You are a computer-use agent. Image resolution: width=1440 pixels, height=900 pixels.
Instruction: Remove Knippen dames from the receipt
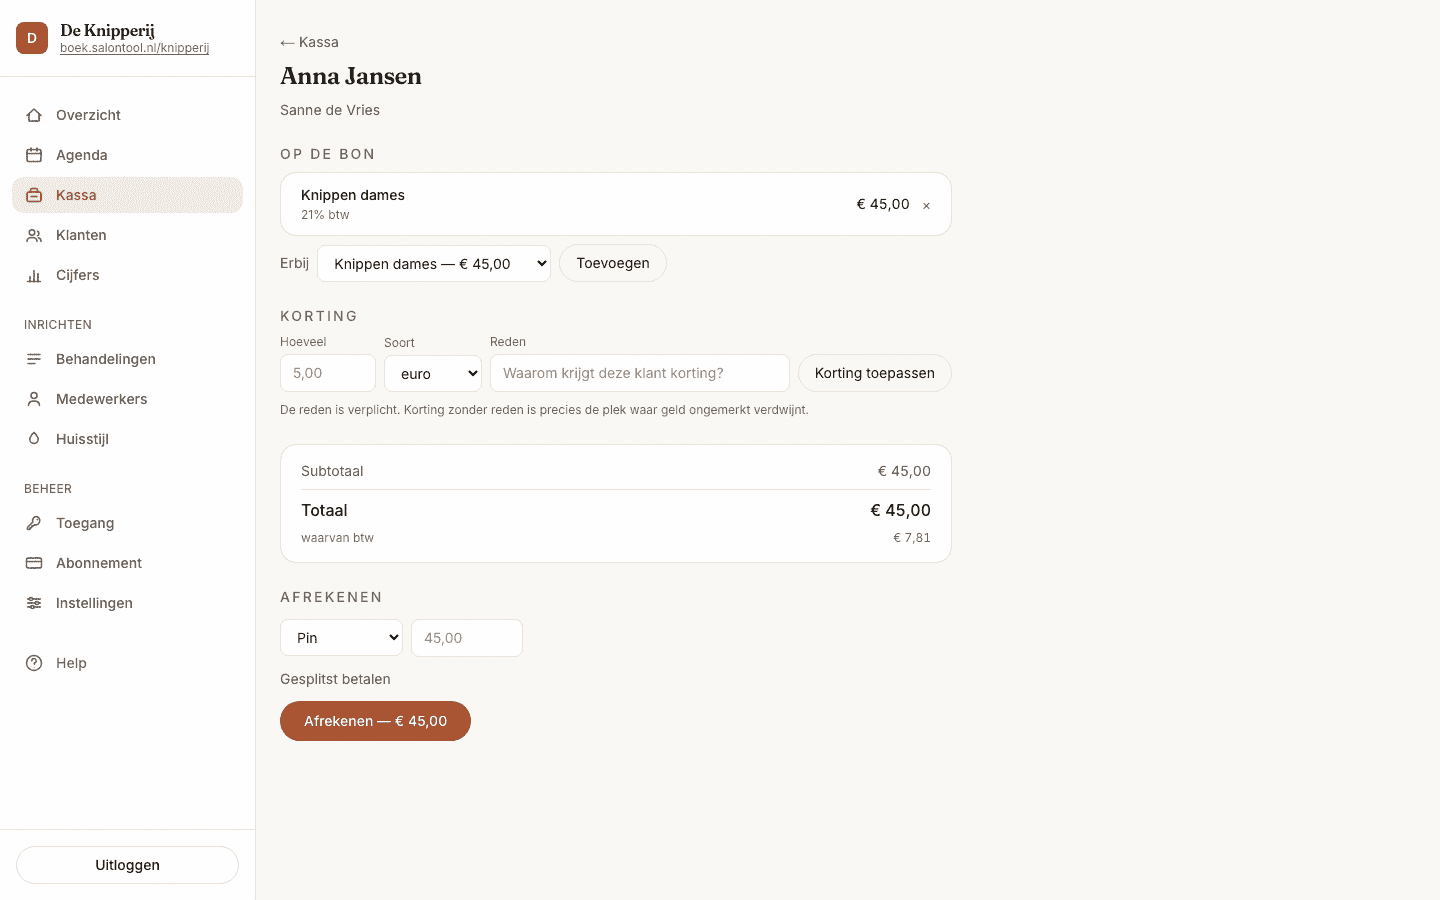click(x=926, y=205)
